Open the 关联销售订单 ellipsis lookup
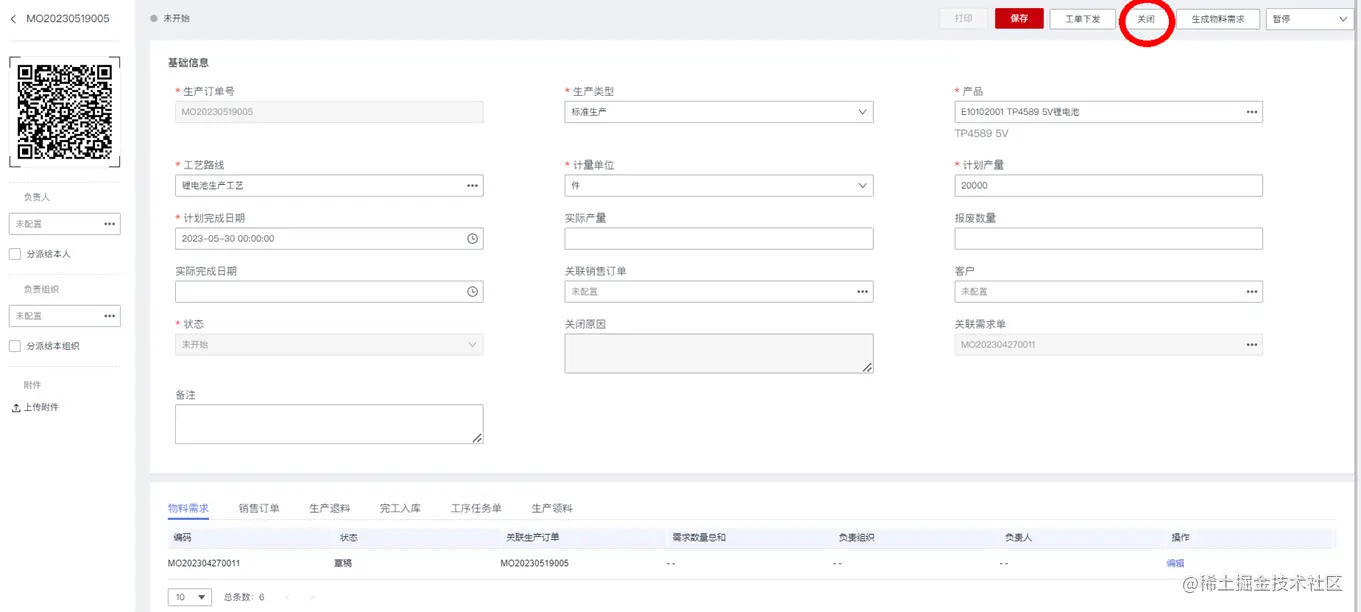The image size is (1361, 612). 862,292
